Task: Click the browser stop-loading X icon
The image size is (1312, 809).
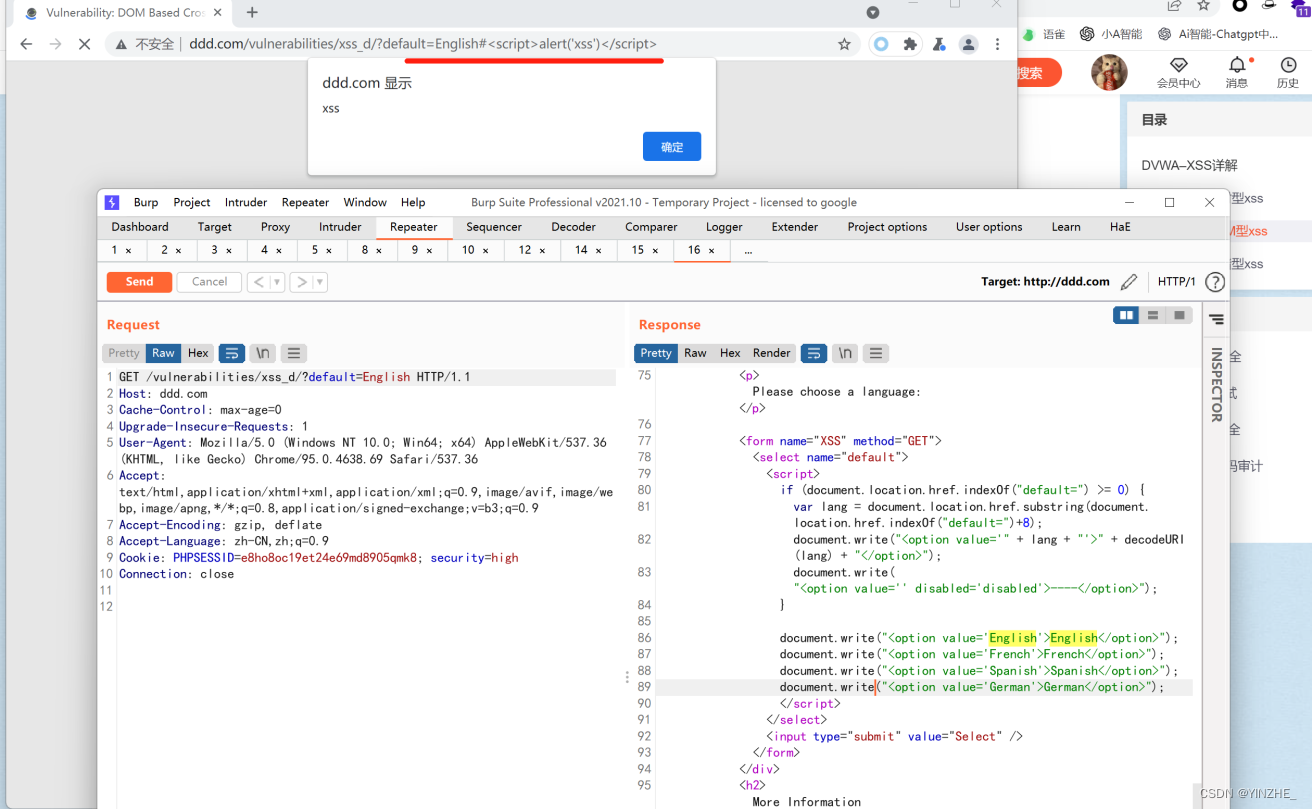Action: (84, 44)
